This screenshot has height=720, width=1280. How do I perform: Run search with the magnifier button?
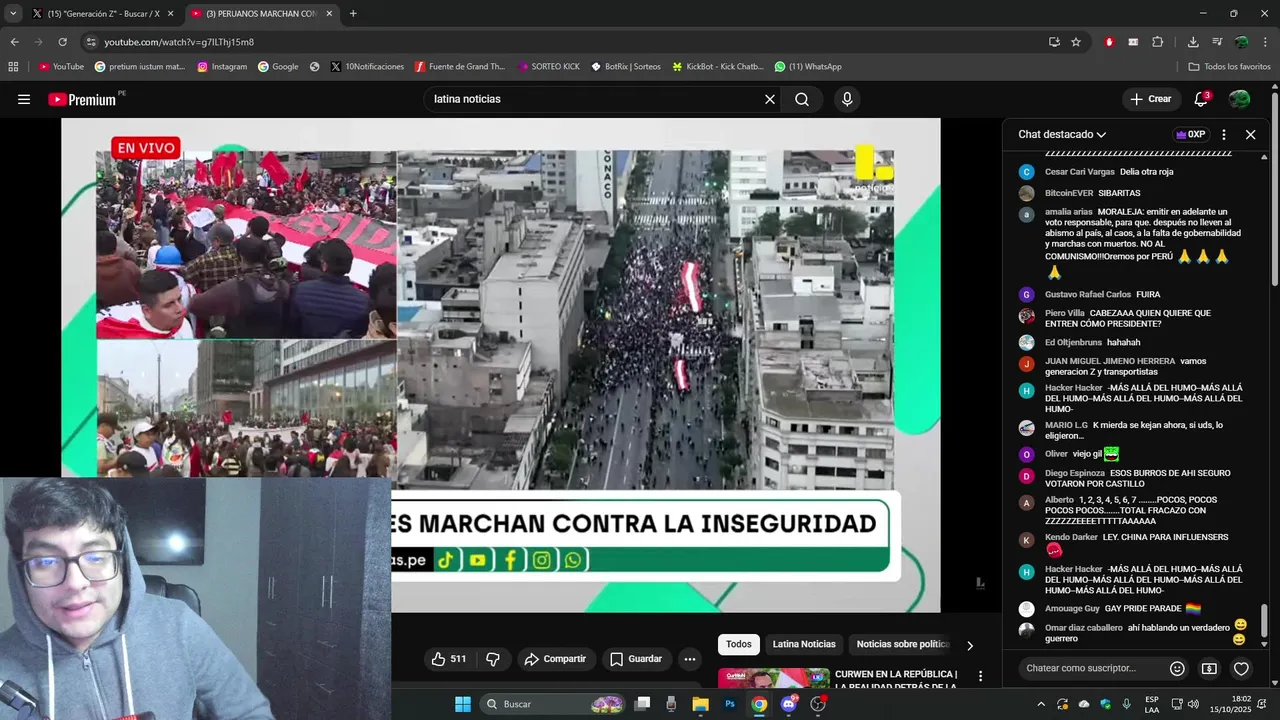click(802, 99)
